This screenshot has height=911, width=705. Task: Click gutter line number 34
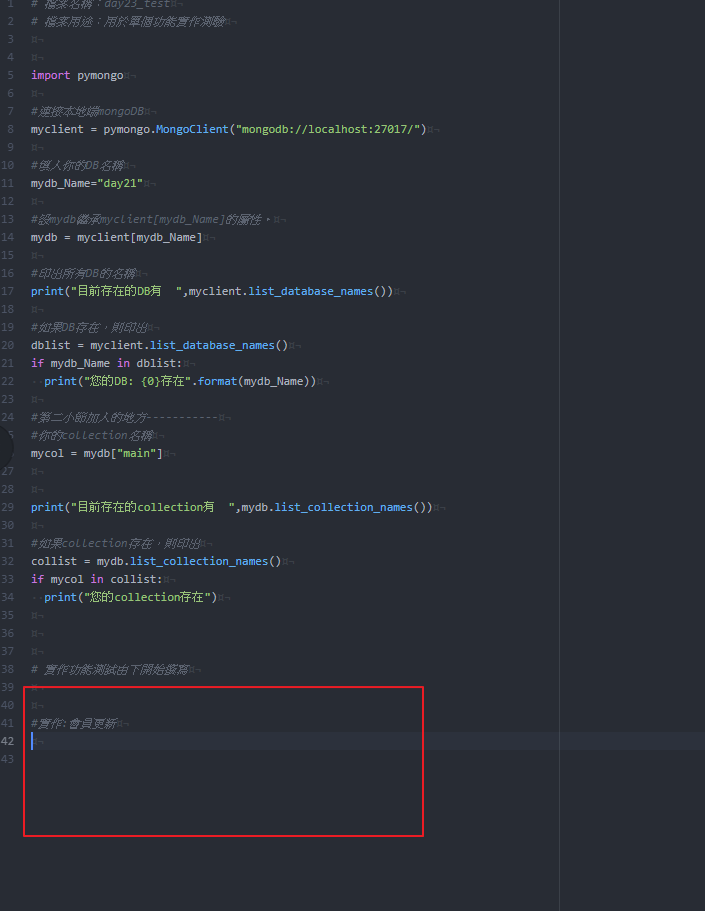point(8,597)
